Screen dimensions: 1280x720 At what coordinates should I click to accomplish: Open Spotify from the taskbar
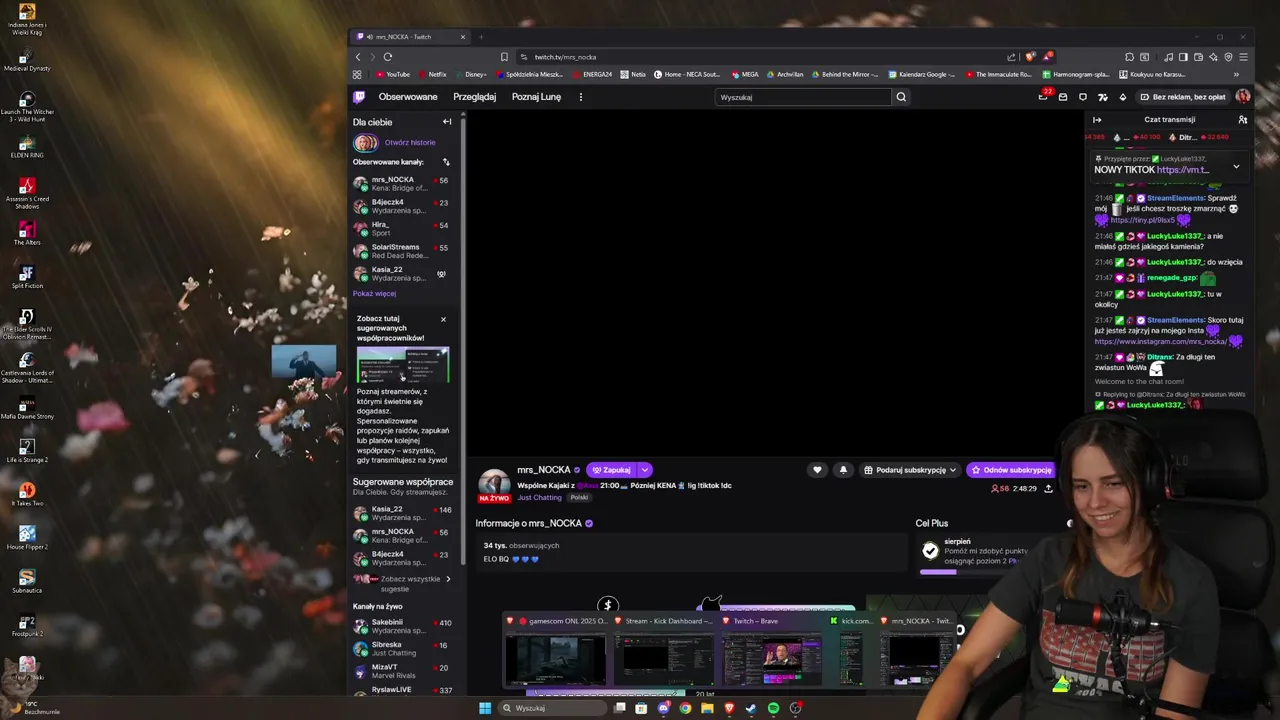coord(773,708)
